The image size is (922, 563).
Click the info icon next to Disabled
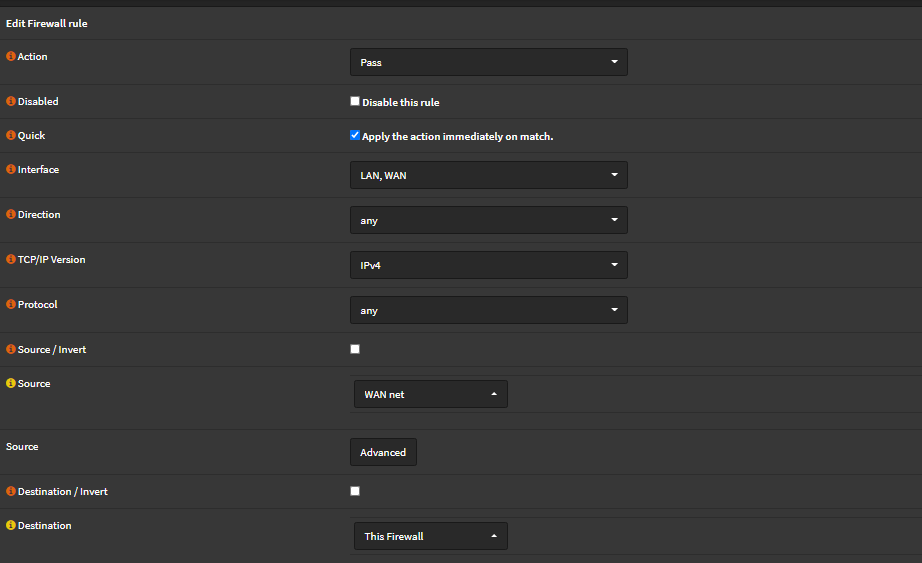pos(11,102)
